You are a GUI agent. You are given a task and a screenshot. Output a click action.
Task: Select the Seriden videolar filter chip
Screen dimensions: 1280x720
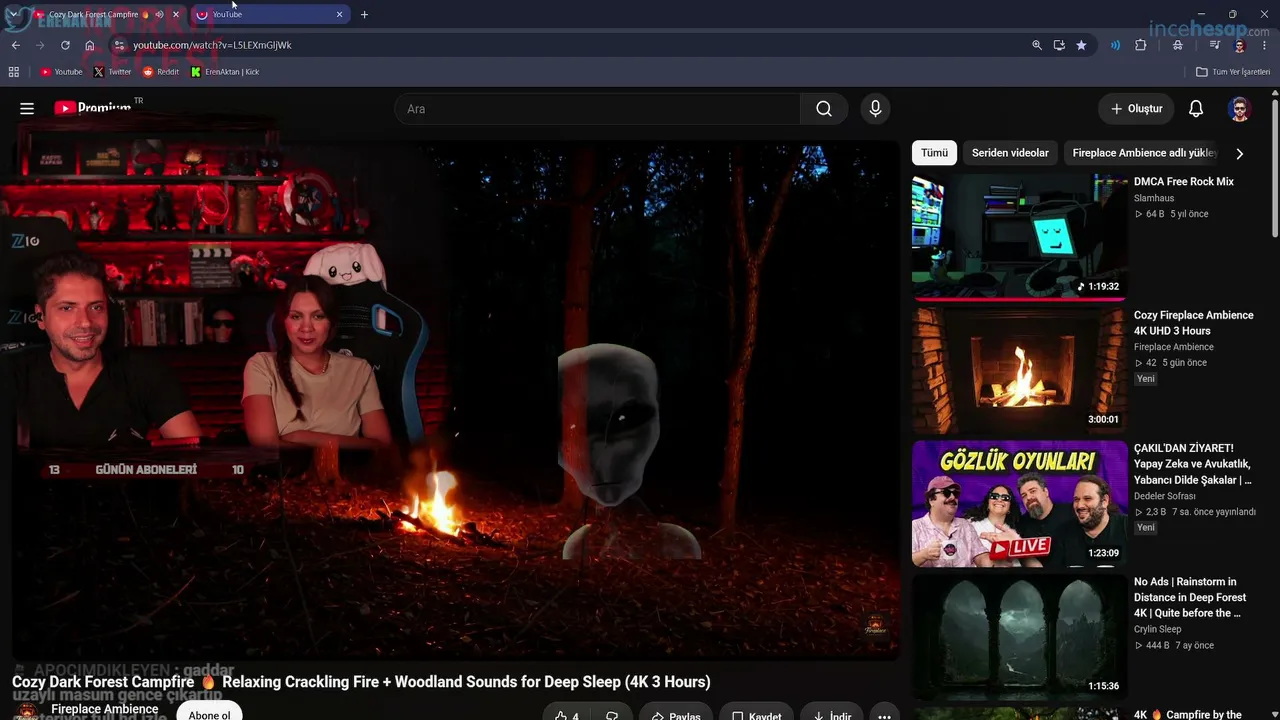(x=1010, y=153)
